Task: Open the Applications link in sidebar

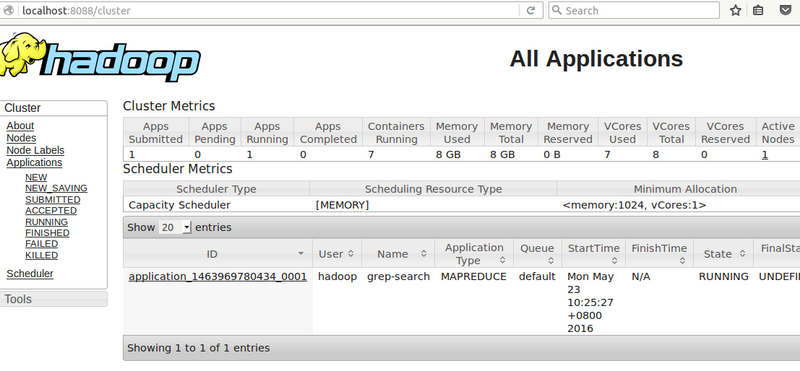Action: (34, 162)
